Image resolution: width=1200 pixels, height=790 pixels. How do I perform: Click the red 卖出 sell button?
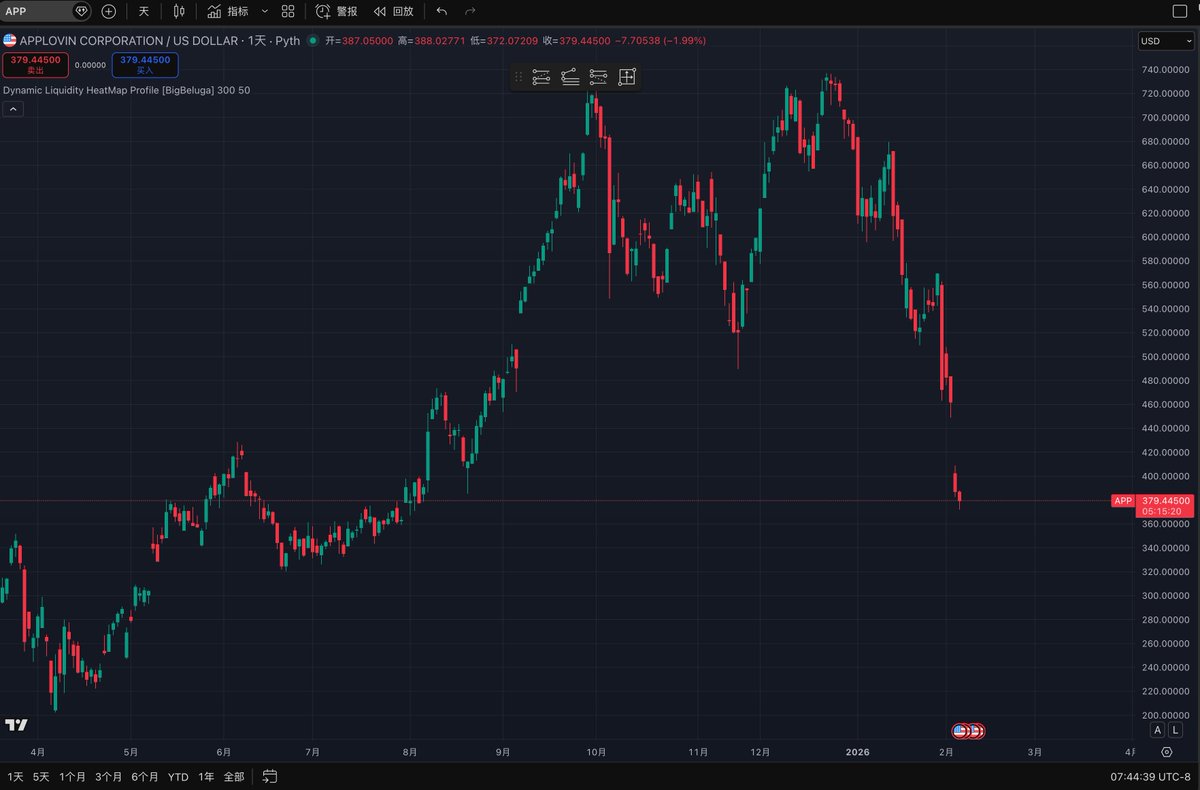[35, 64]
